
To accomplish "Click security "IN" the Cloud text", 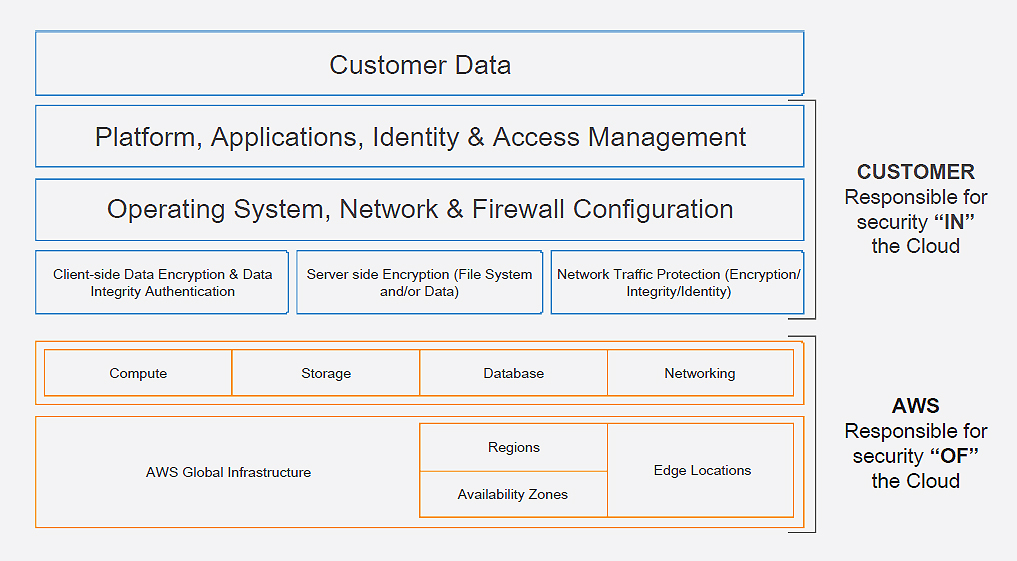I will [916, 234].
